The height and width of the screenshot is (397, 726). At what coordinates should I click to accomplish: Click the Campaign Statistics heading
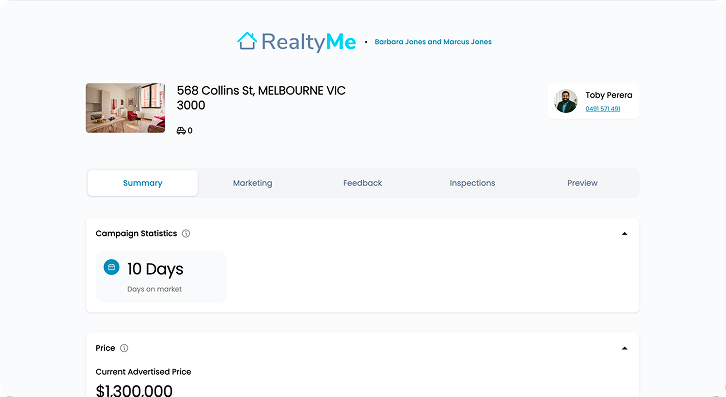(x=136, y=233)
